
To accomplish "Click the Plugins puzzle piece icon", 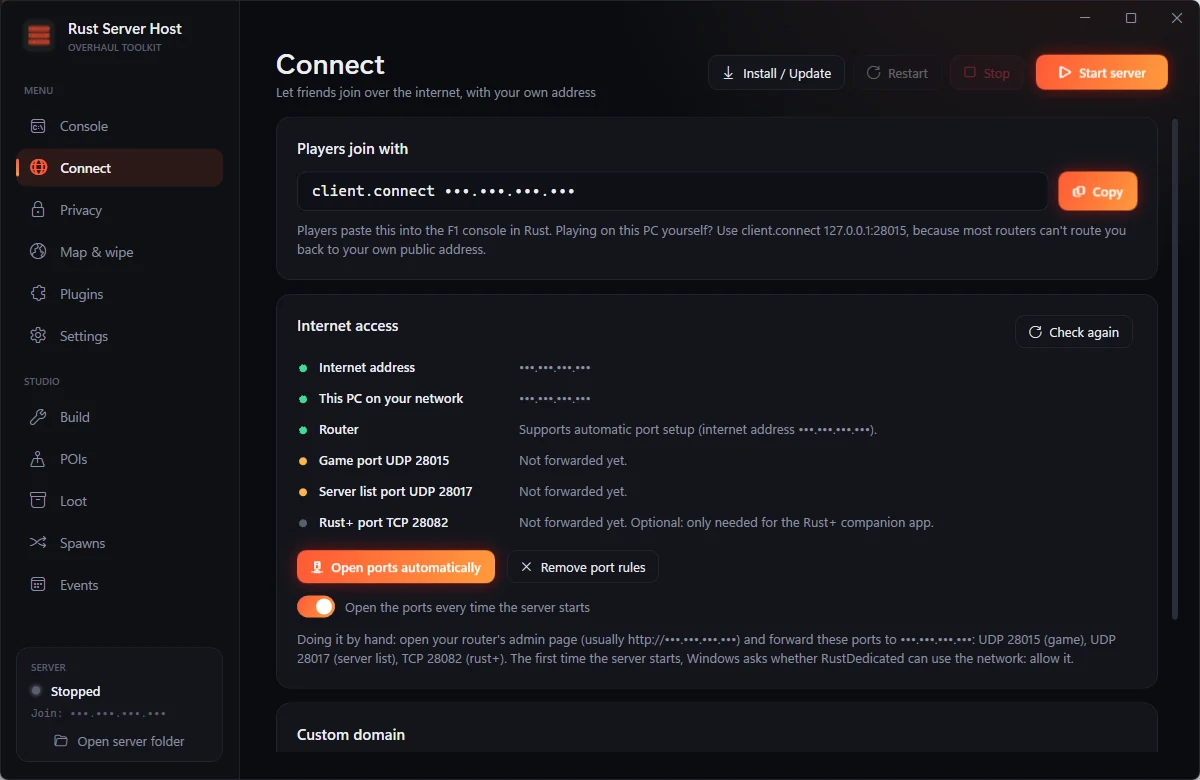I will pyautogui.click(x=38, y=294).
